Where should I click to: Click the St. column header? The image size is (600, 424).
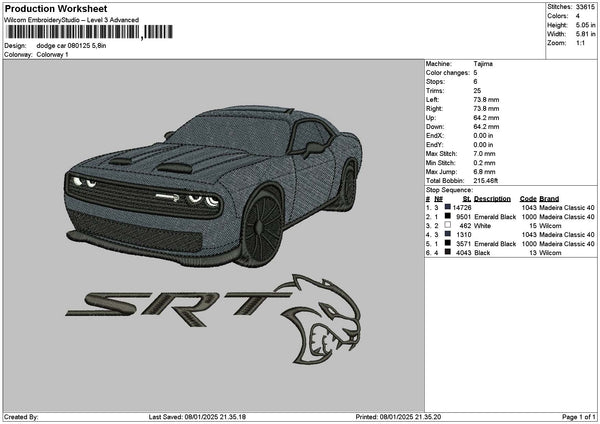click(466, 197)
